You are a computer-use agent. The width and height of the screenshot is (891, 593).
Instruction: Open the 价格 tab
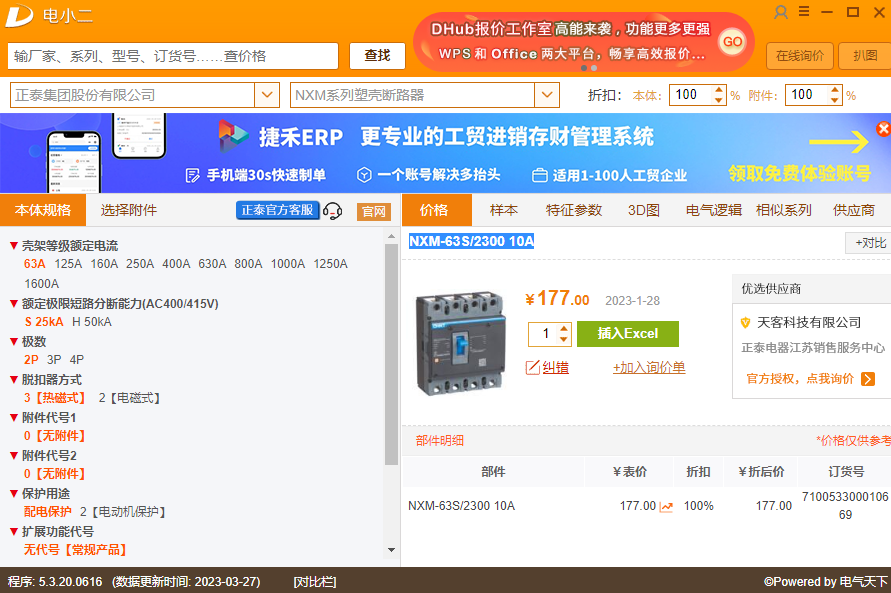pyautogui.click(x=436, y=210)
